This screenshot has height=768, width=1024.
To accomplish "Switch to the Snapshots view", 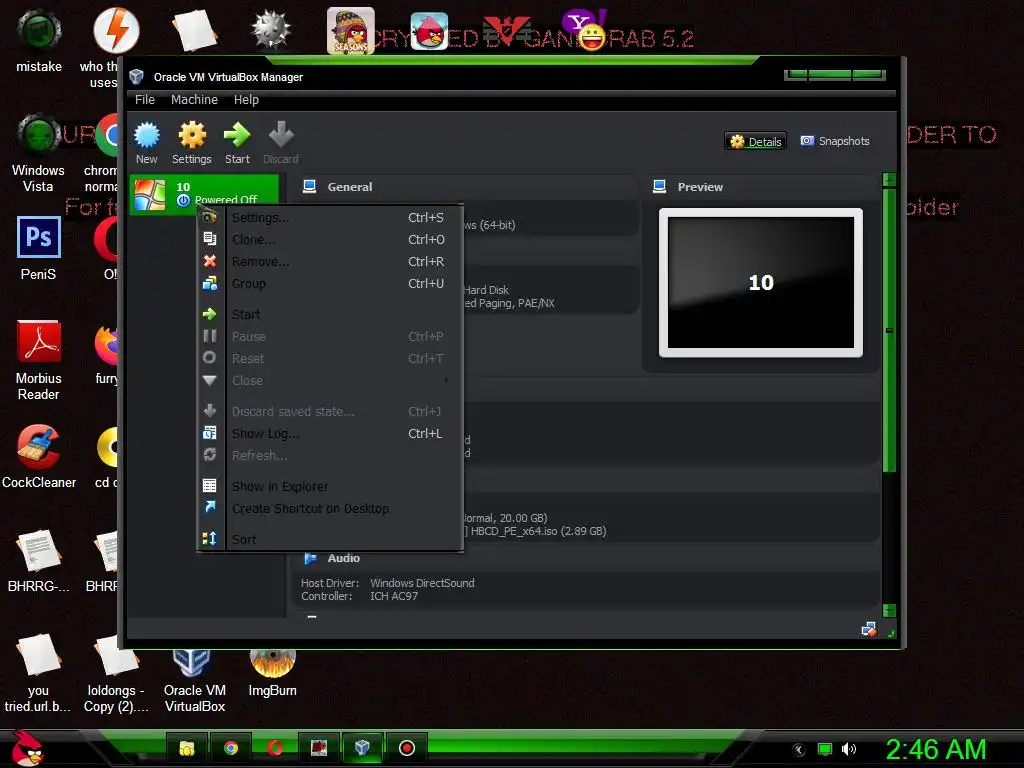I will tap(835, 141).
